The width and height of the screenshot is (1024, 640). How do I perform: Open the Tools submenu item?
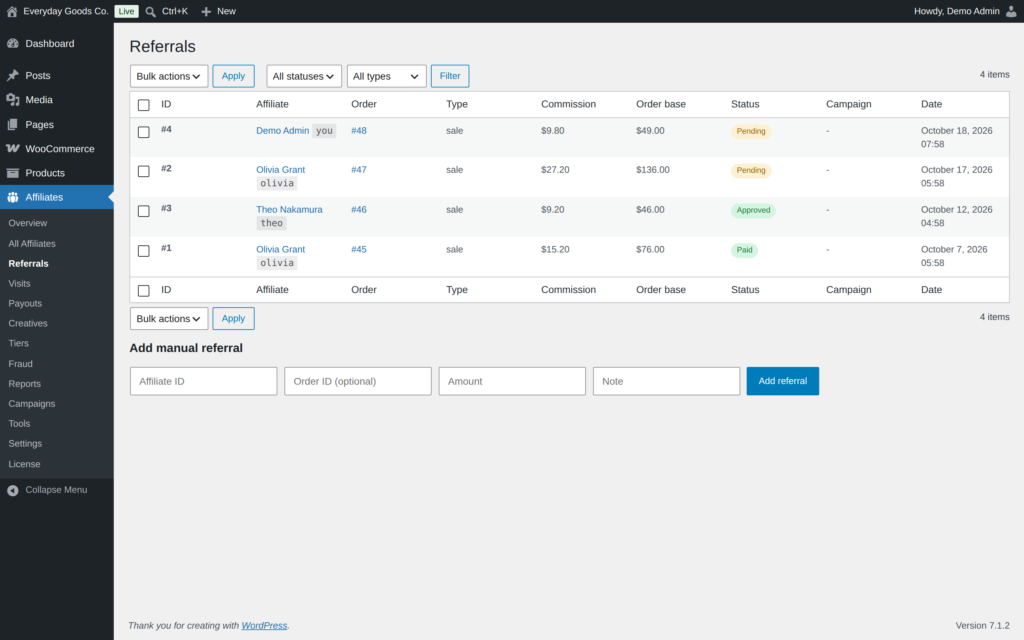point(19,423)
